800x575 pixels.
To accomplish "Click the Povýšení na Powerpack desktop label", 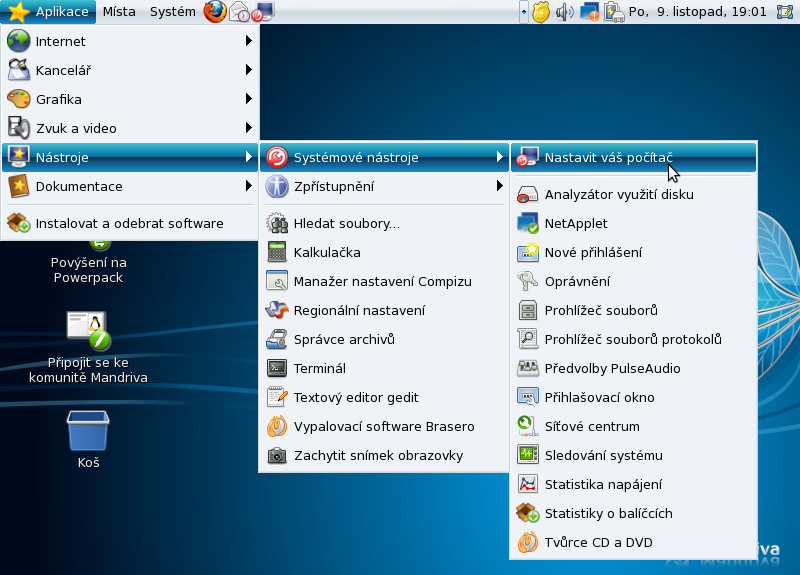I will 88,270.
